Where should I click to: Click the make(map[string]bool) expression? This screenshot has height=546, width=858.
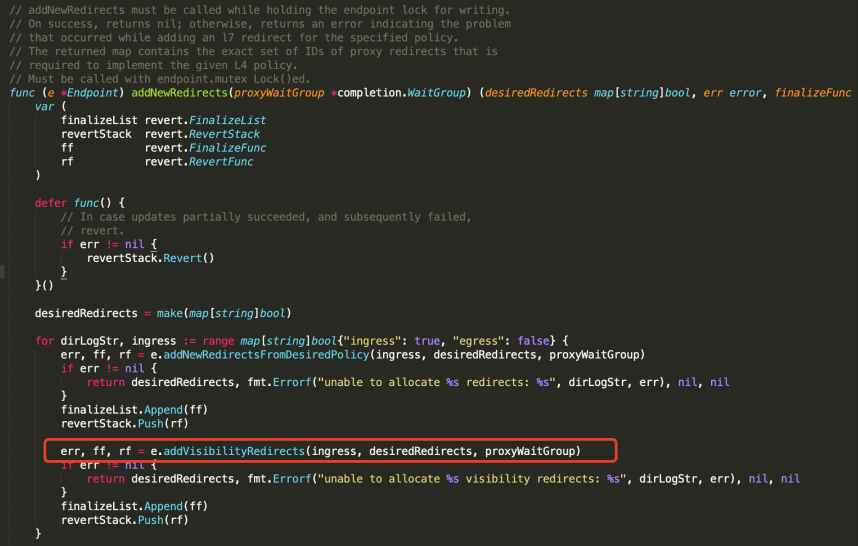point(224,313)
